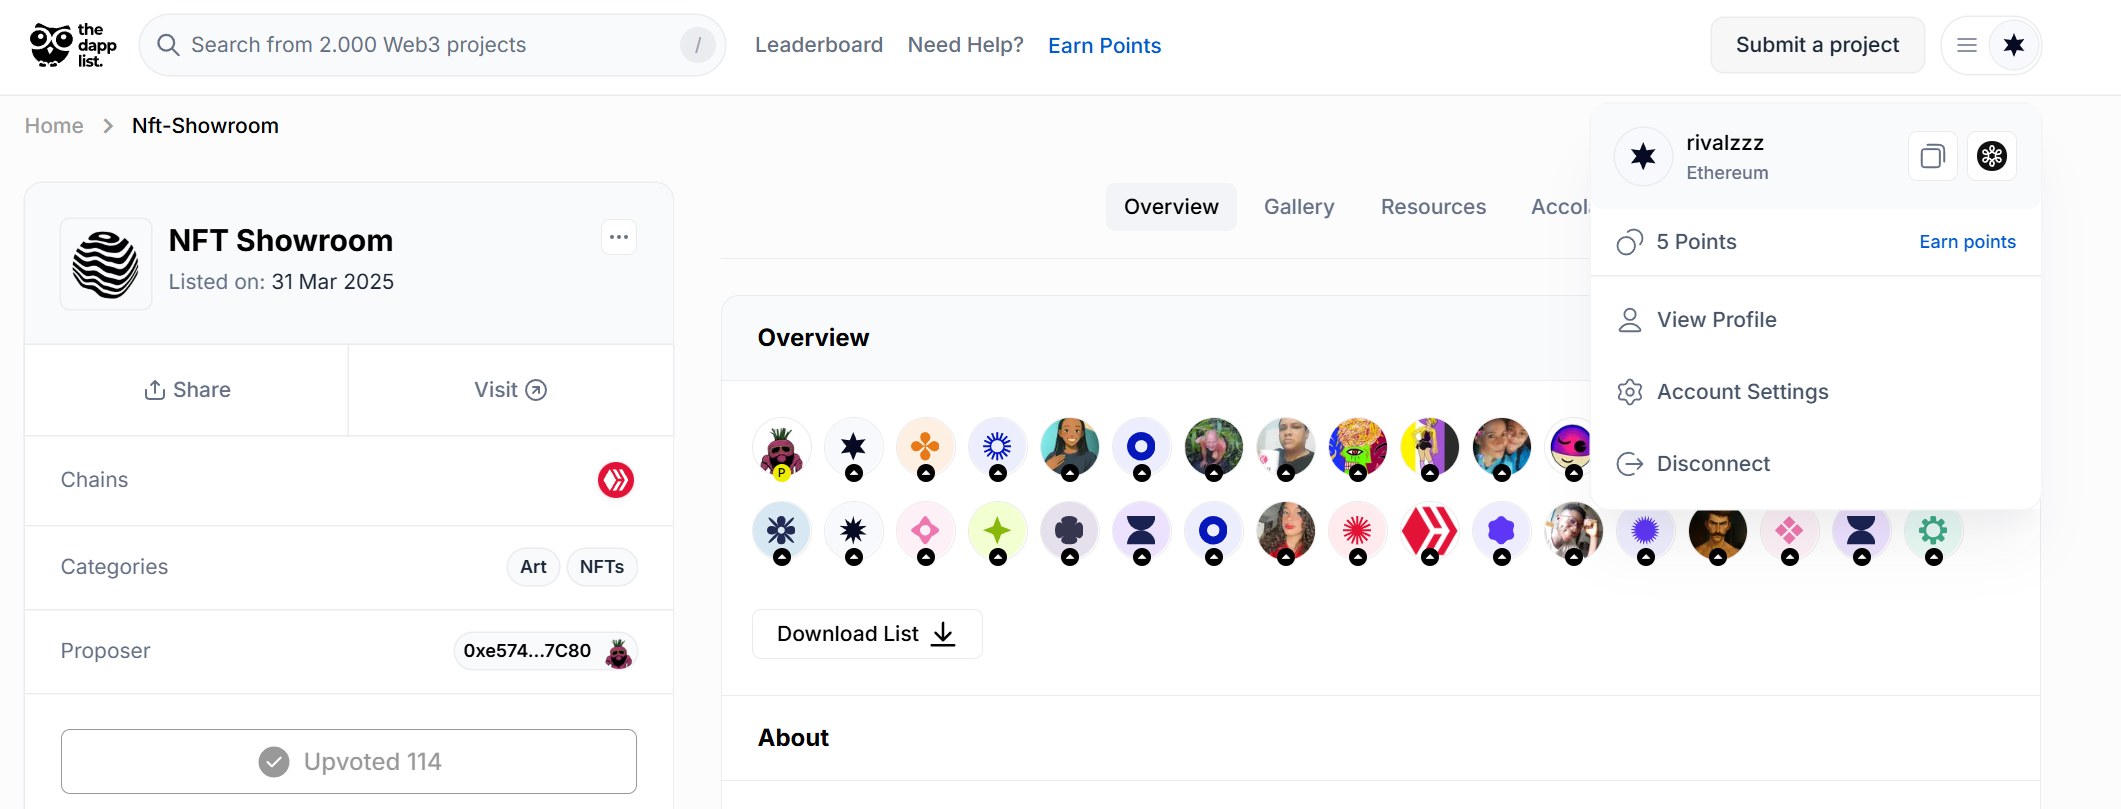Screen dimensions: 2121x809
Task: Copy wallet address icon next to rivalzzz
Action: pyautogui.click(x=1932, y=156)
